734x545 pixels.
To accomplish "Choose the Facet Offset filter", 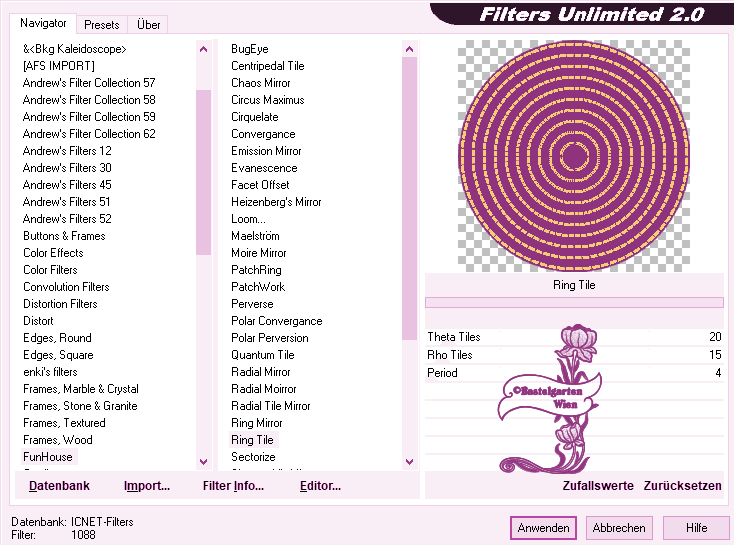I will tap(260, 185).
